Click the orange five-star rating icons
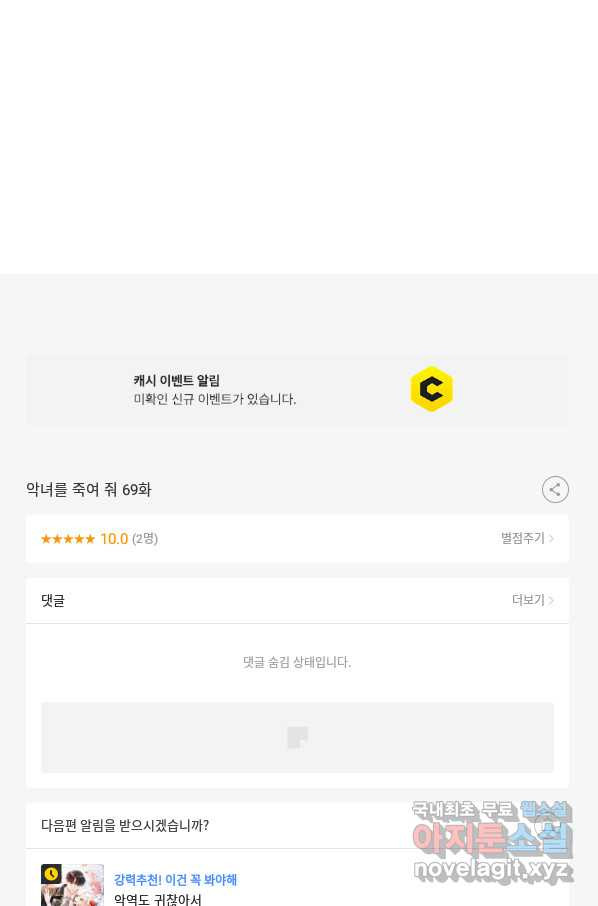The height and width of the screenshot is (906, 598). [68, 539]
